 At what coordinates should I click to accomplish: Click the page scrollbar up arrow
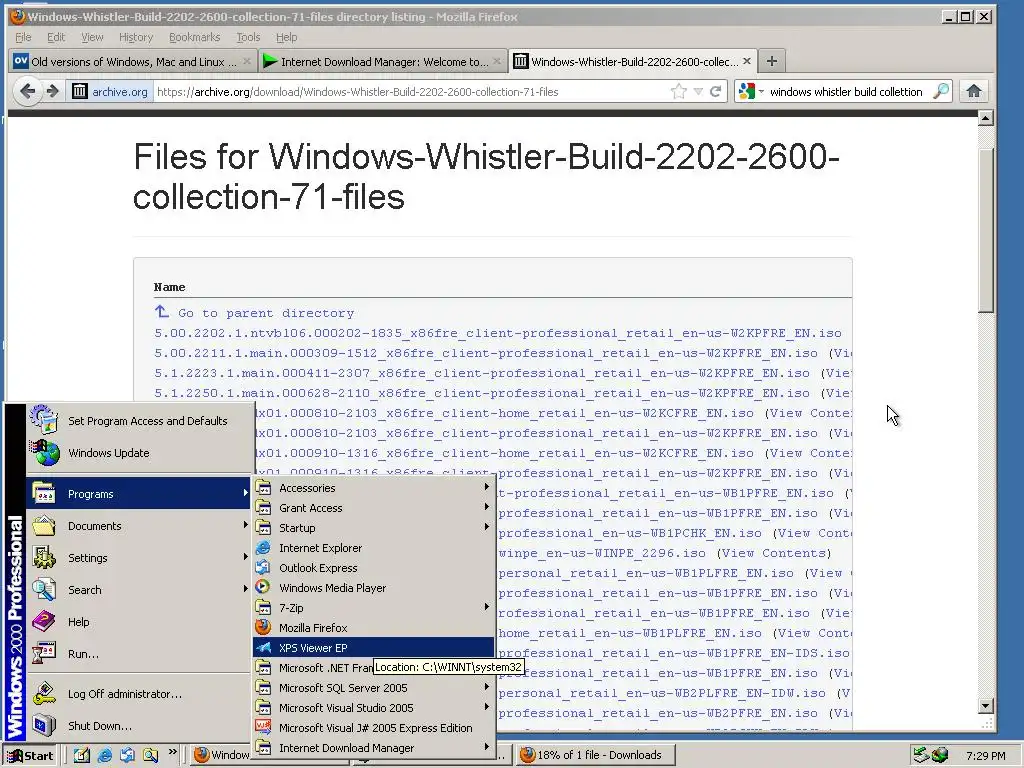(986, 118)
